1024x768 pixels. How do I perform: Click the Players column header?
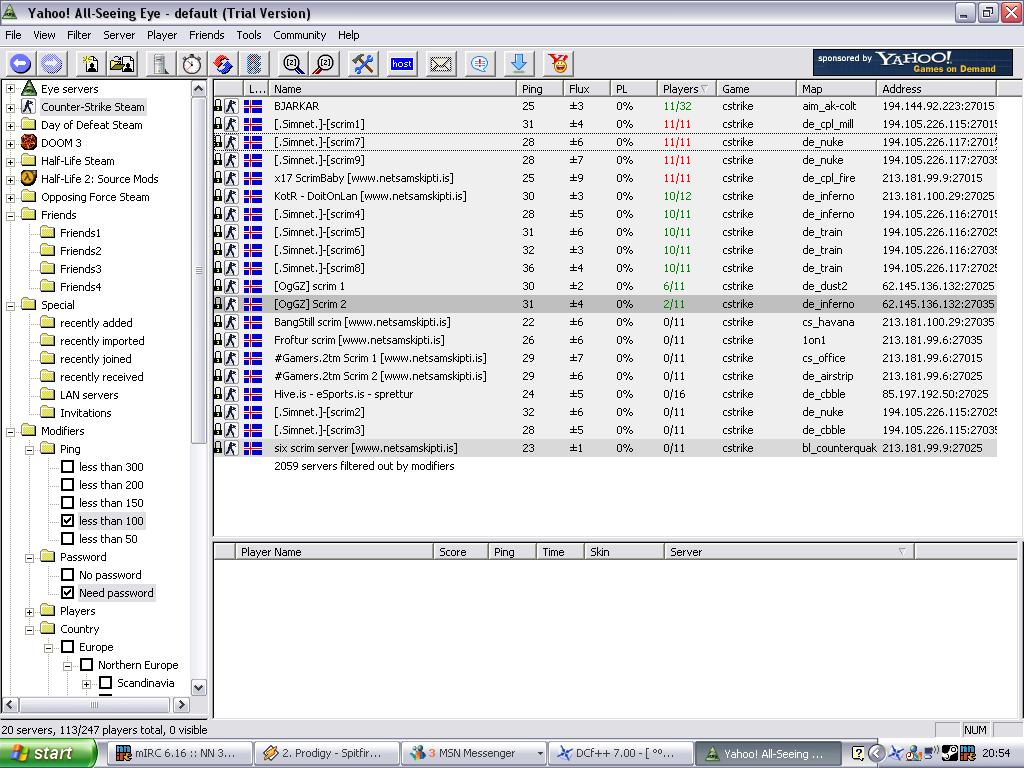point(686,89)
